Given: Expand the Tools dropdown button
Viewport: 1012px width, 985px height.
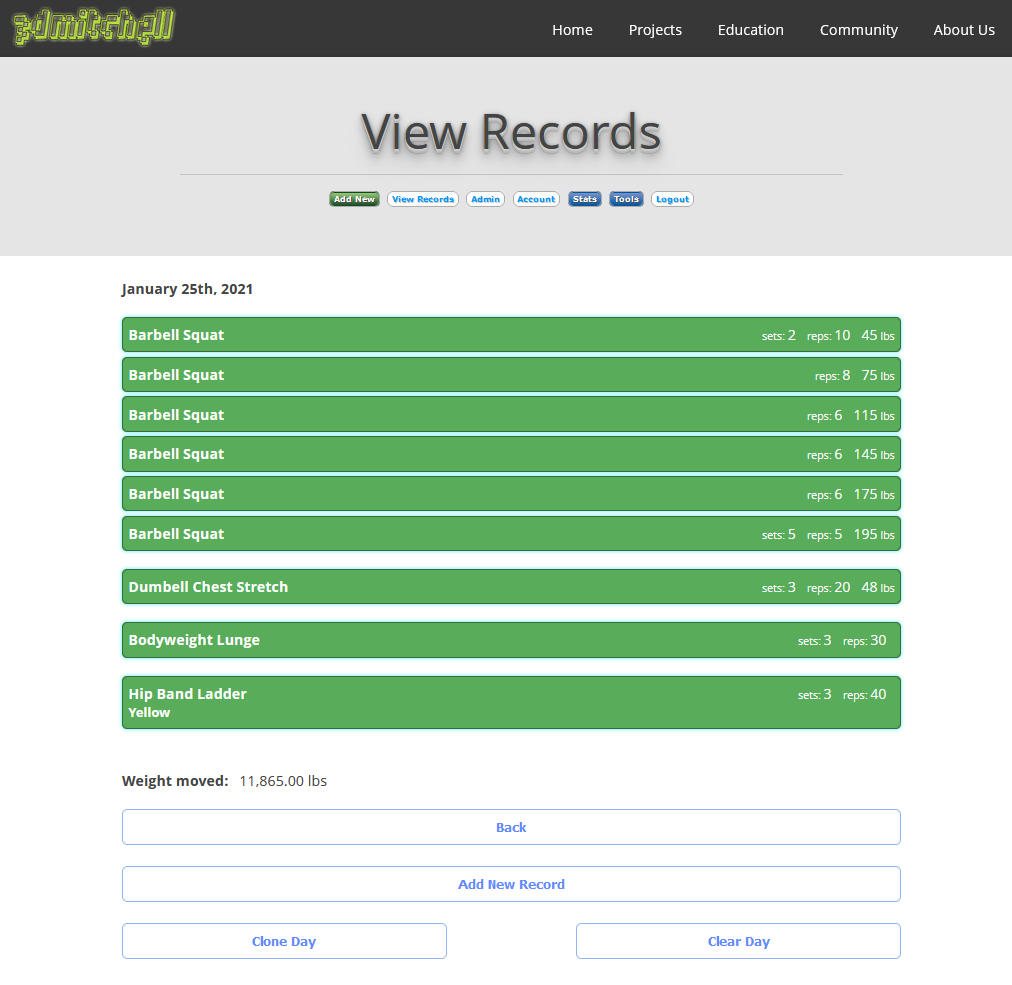Looking at the screenshot, I should coord(626,199).
